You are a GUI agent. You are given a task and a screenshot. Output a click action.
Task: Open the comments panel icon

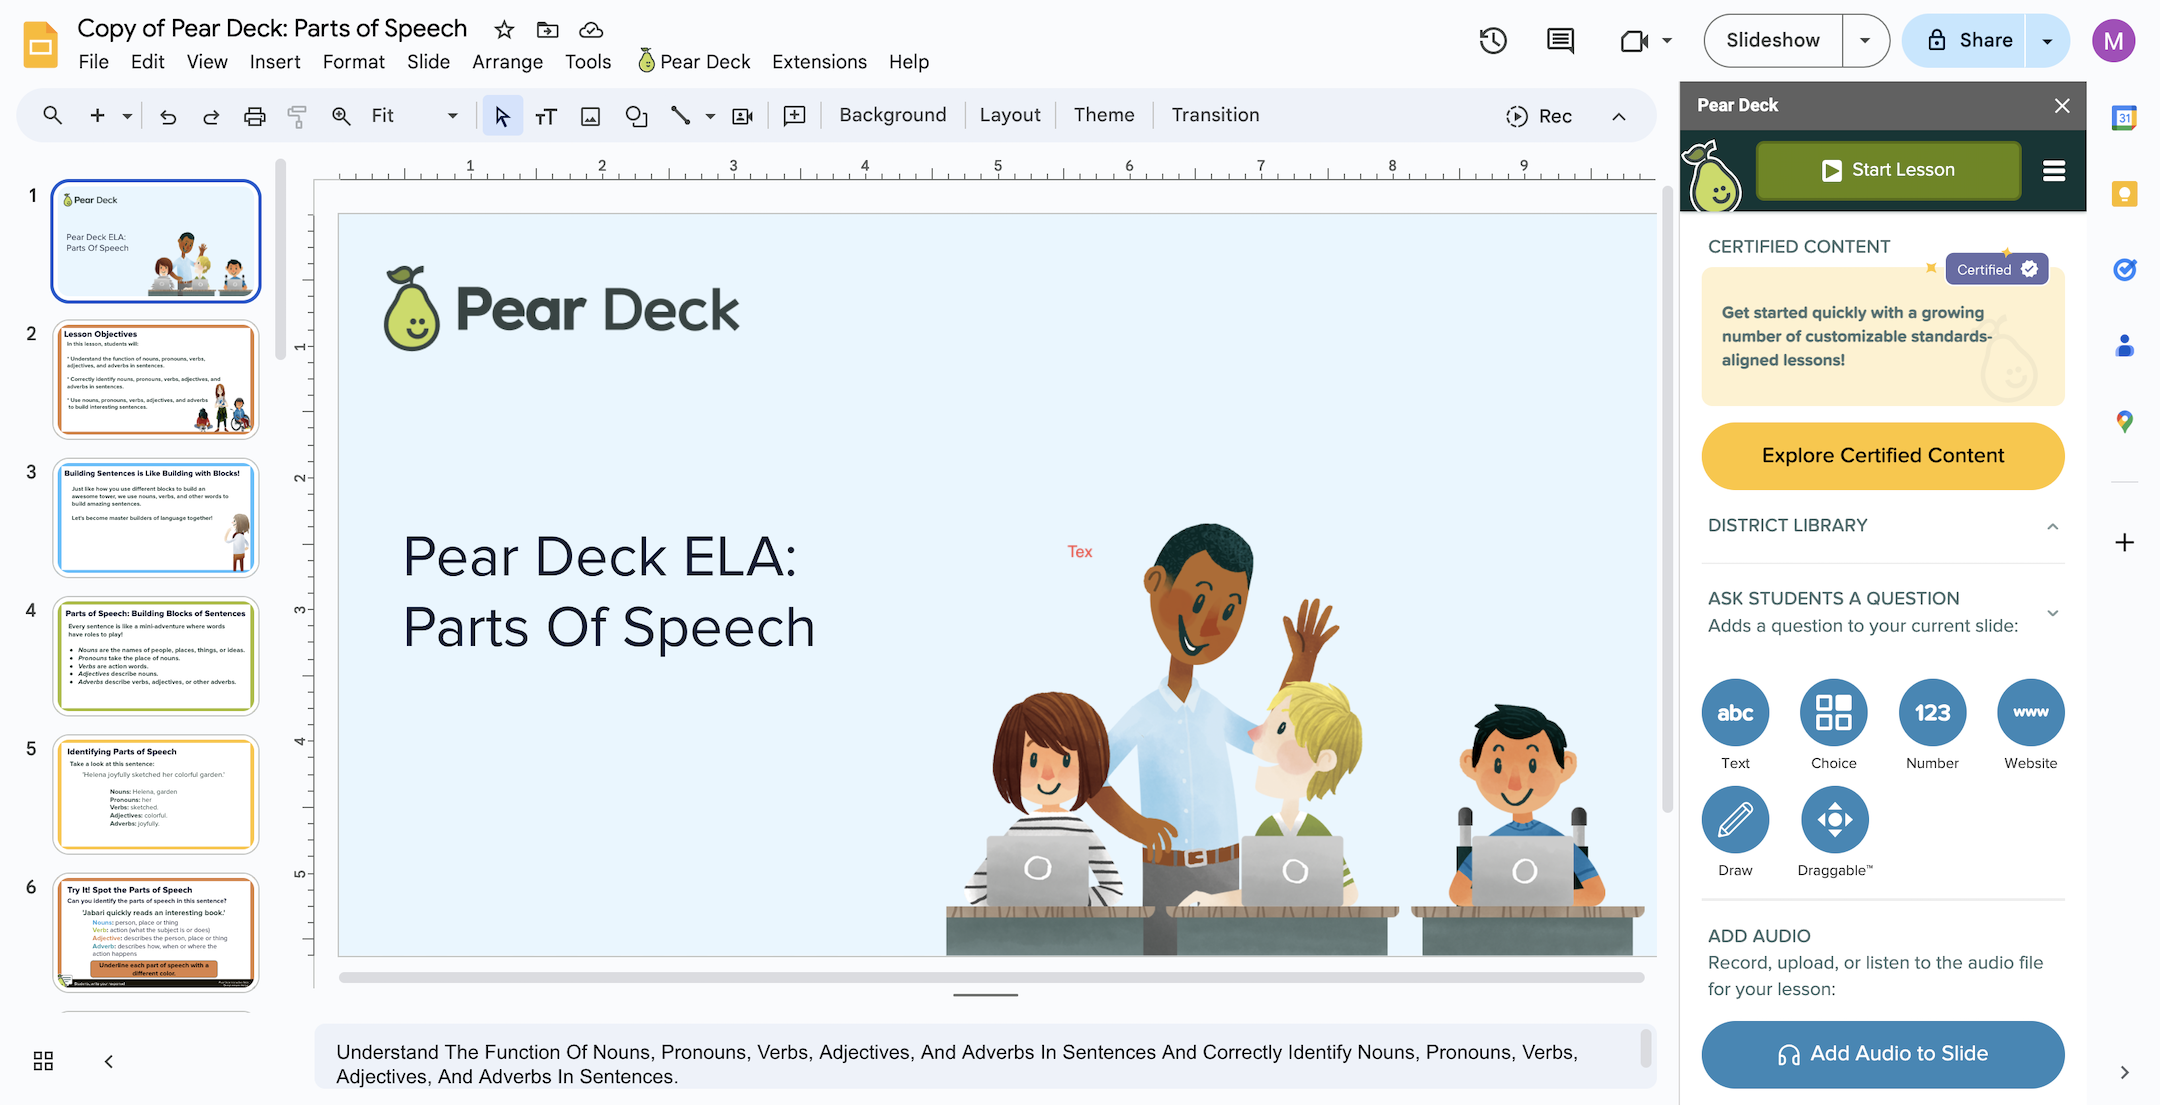coord(1559,40)
